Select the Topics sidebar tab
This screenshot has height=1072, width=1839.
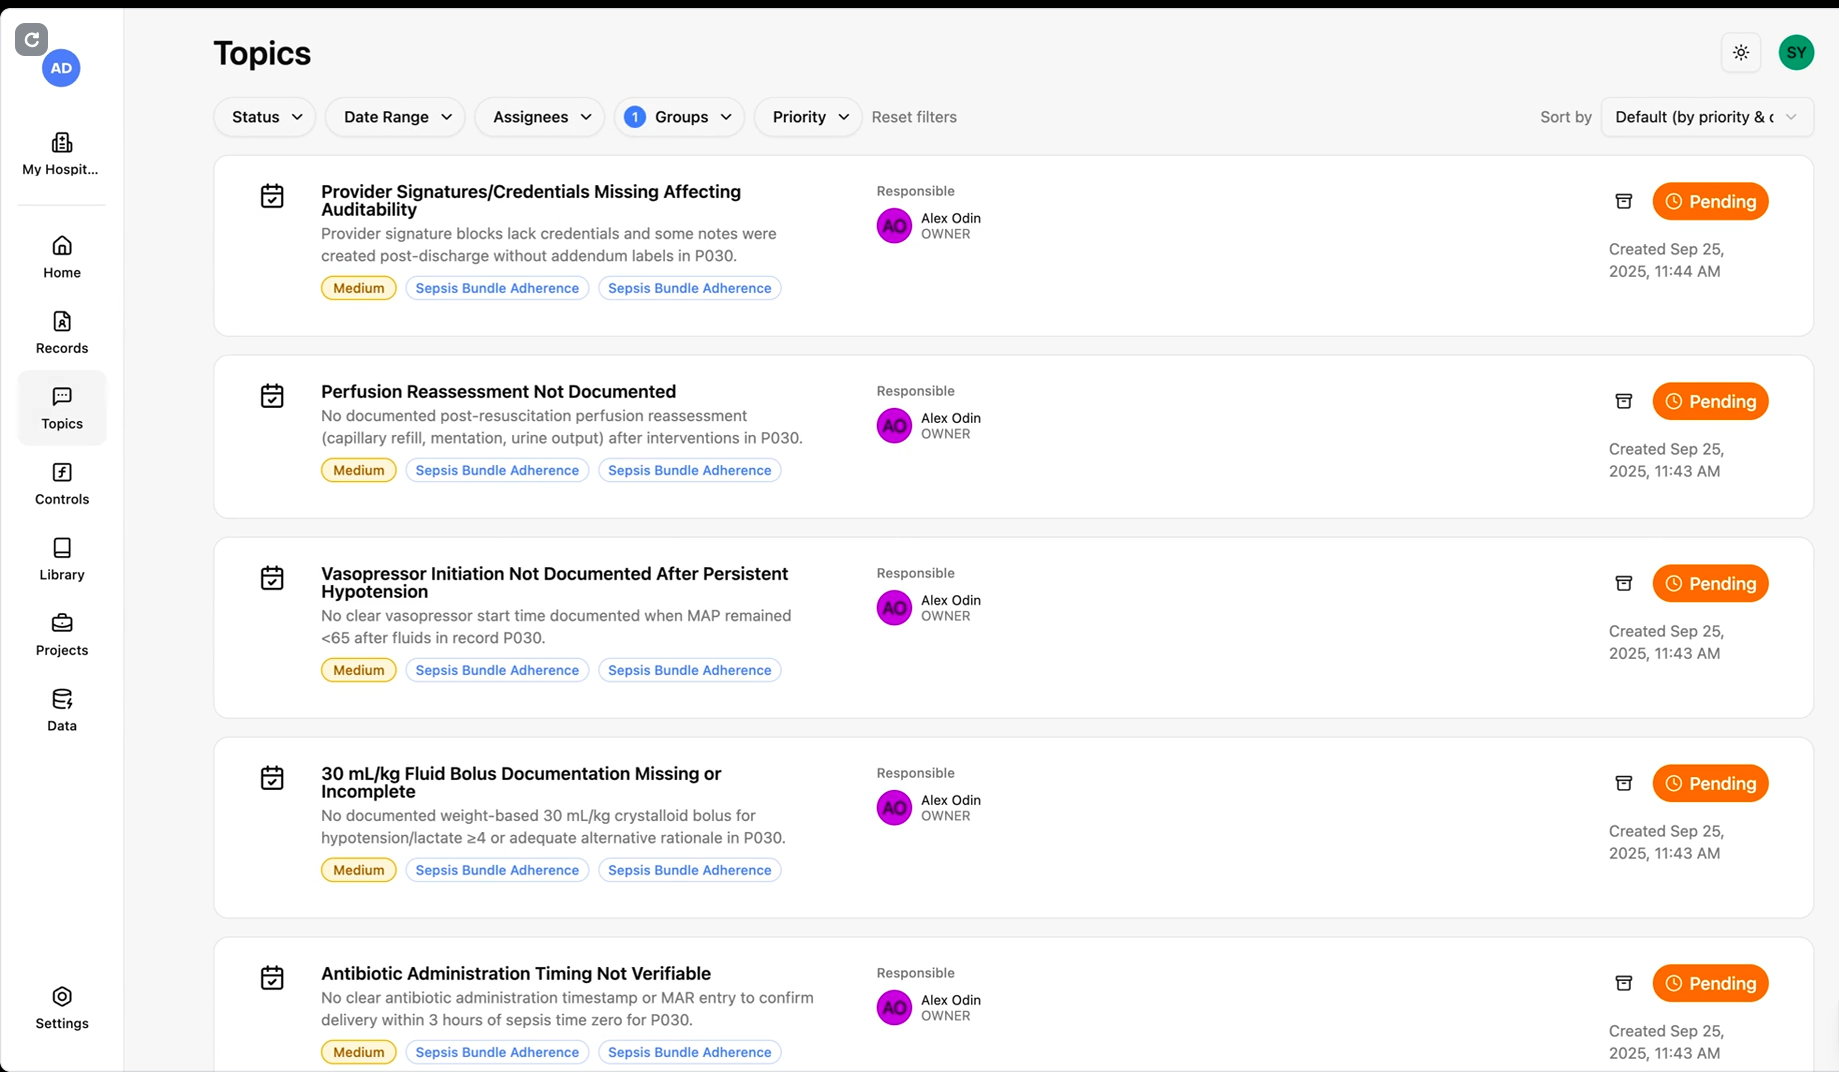[x=62, y=408]
